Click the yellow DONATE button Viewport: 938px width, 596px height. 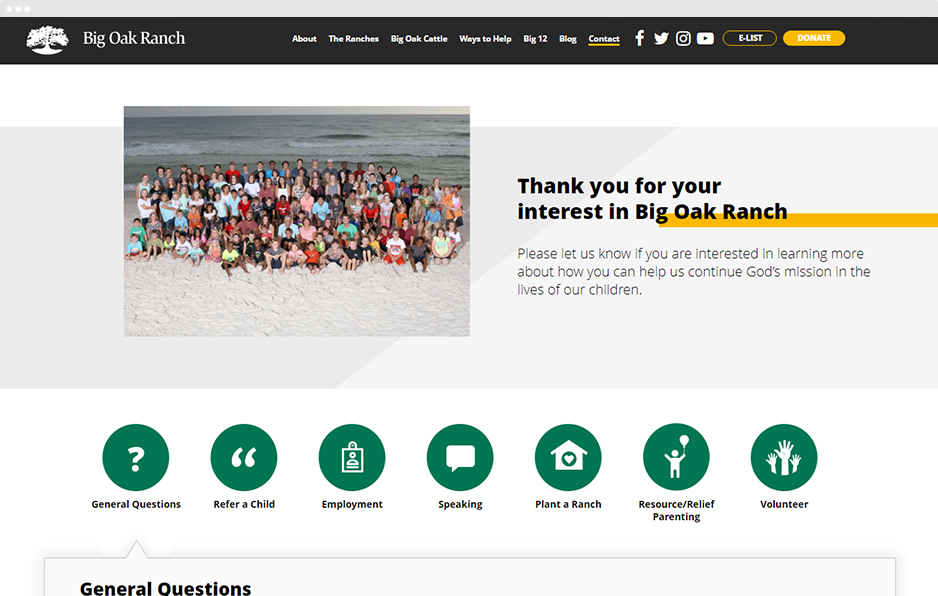(x=814, y=38)
